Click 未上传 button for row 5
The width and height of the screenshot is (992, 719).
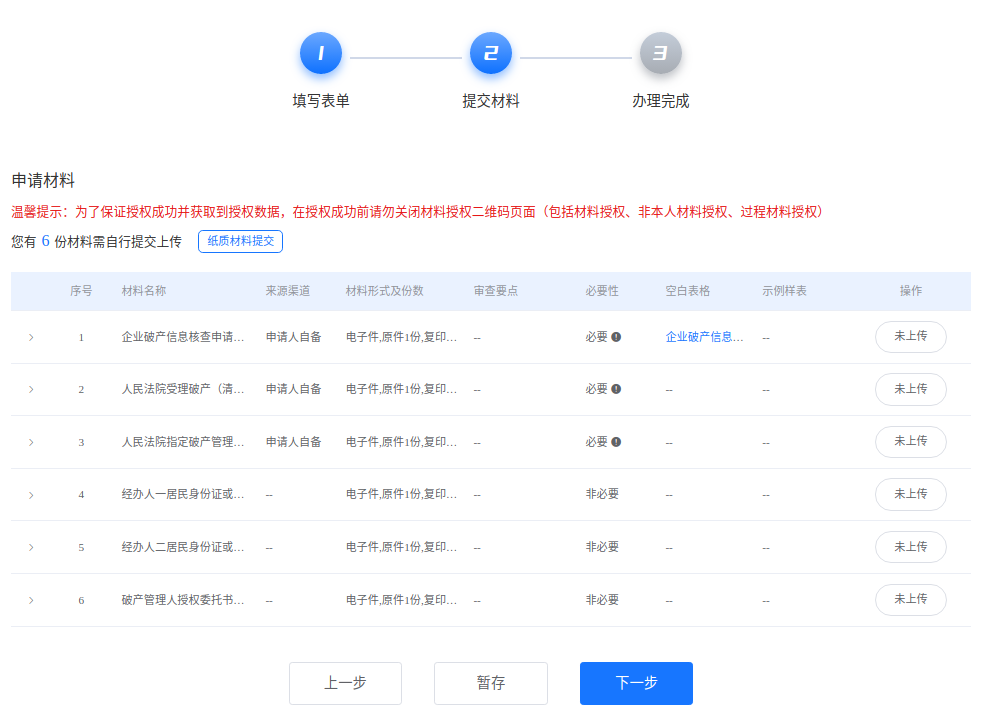click(910, 547)
